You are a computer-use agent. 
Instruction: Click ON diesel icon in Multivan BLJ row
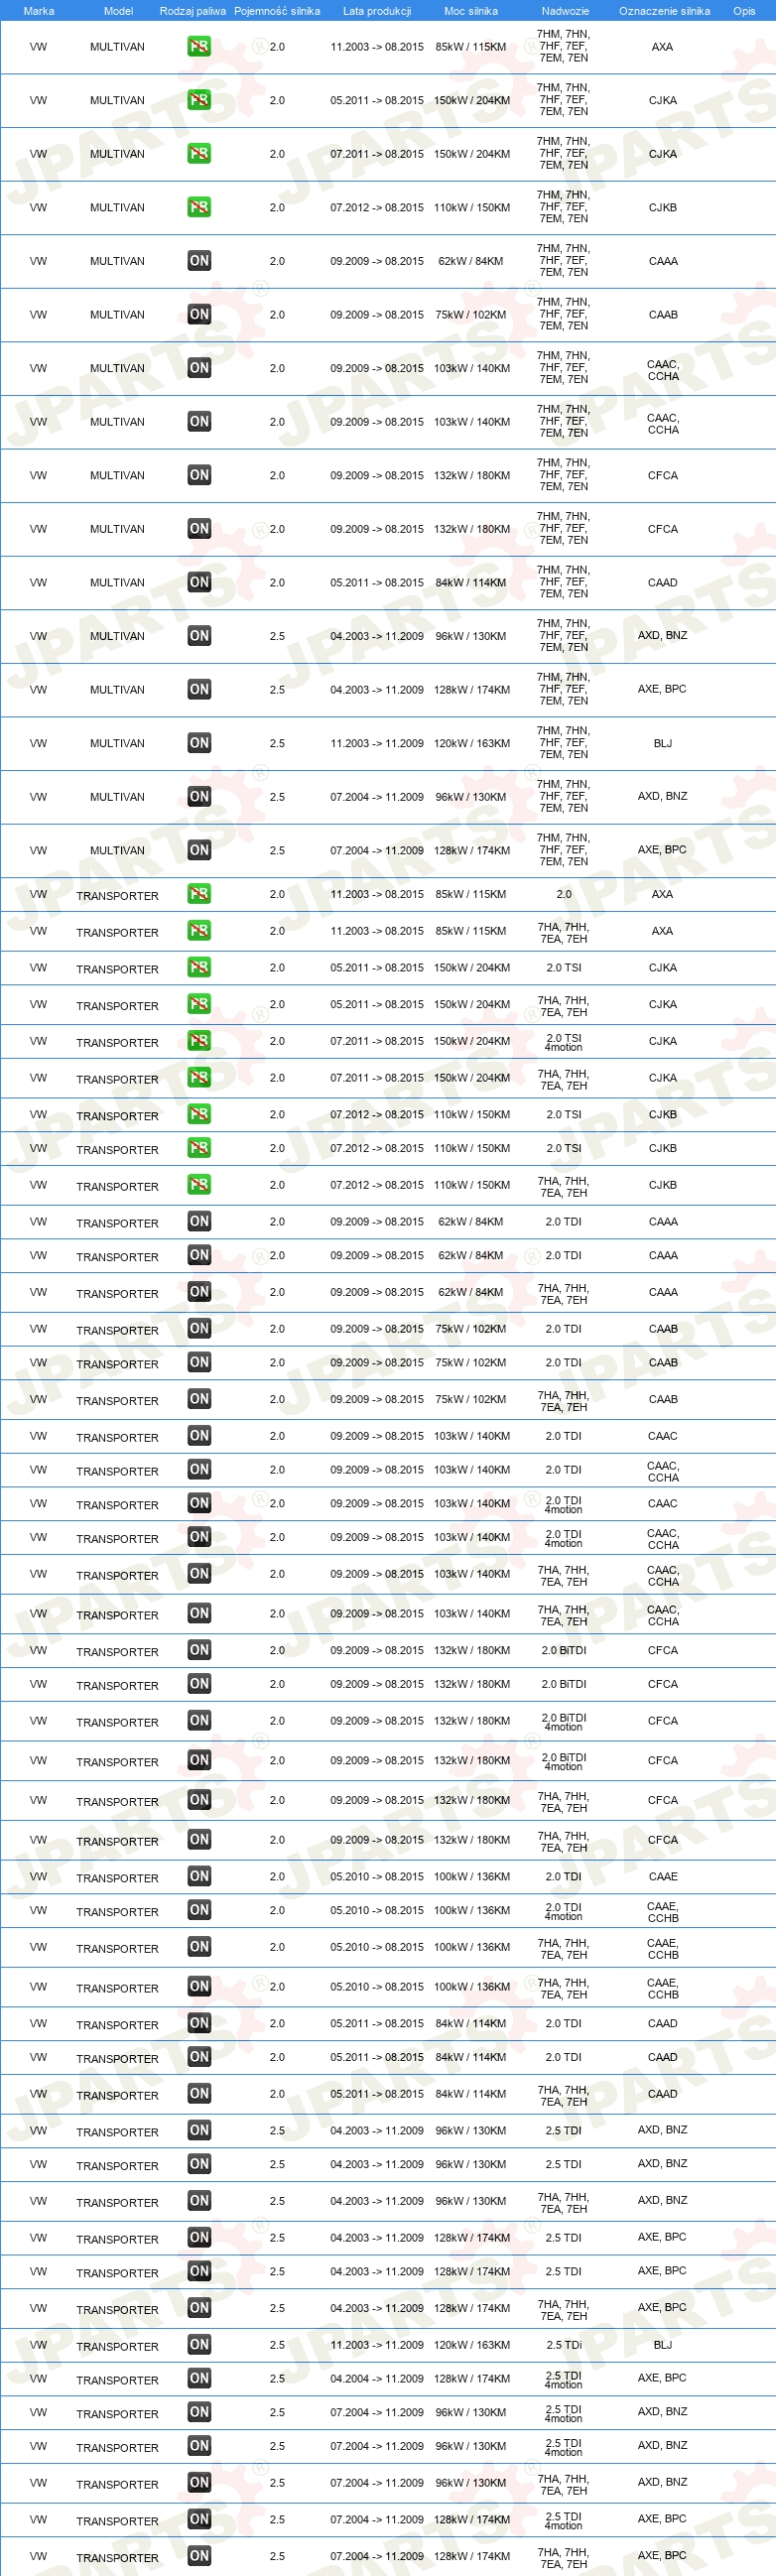[199, 743]
